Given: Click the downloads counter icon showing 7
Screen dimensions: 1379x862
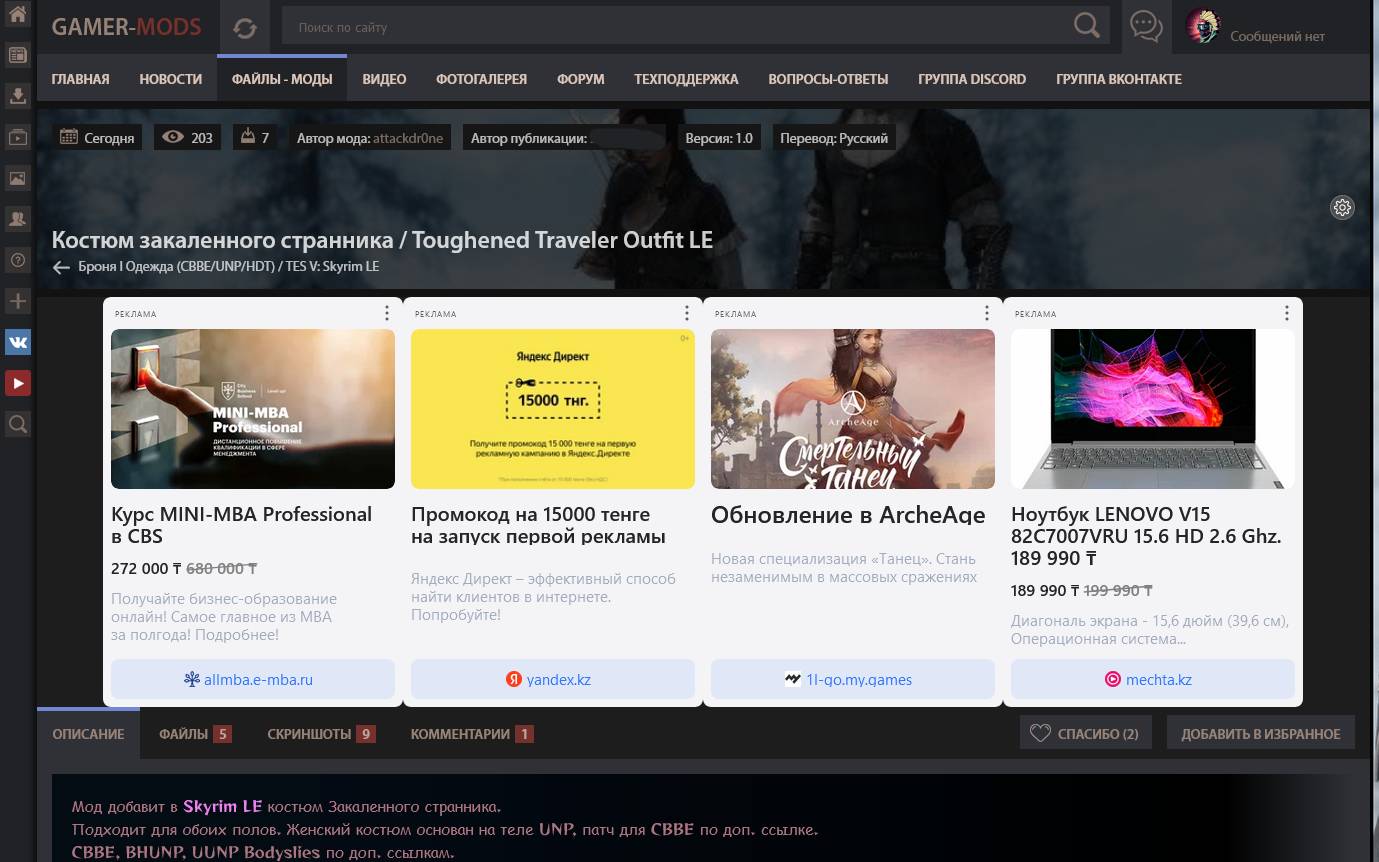Looking at the screenshot, I should pos(247,137).
